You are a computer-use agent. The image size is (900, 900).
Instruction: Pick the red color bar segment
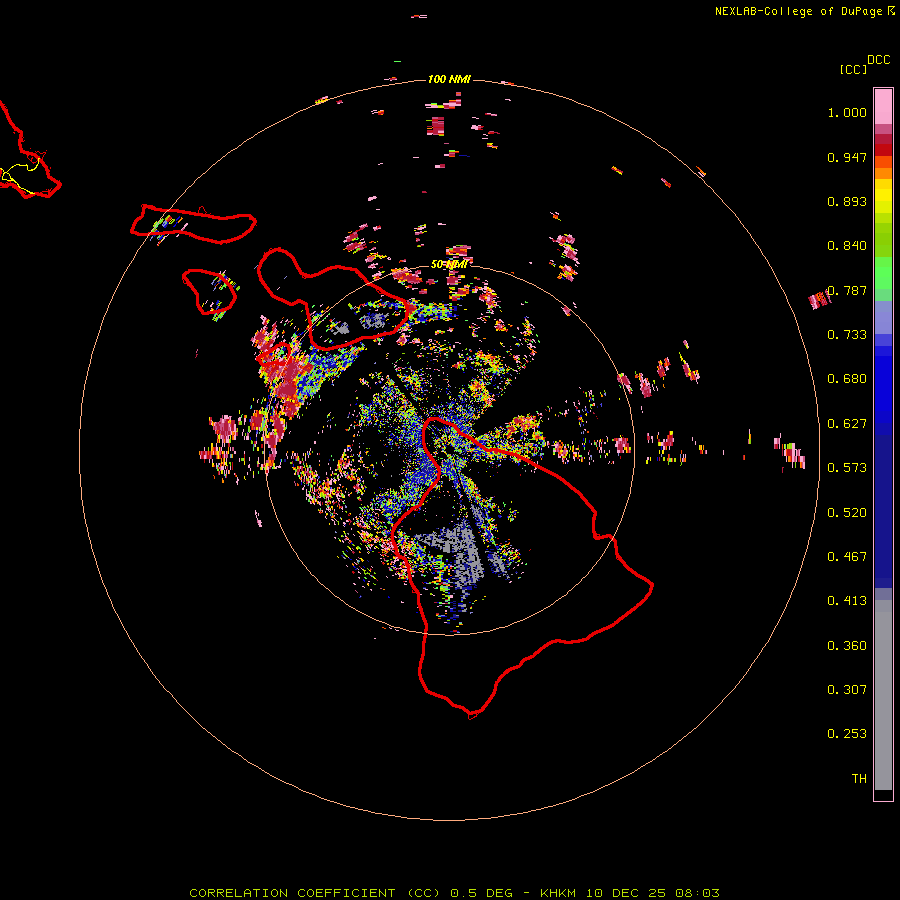(883, 150)
